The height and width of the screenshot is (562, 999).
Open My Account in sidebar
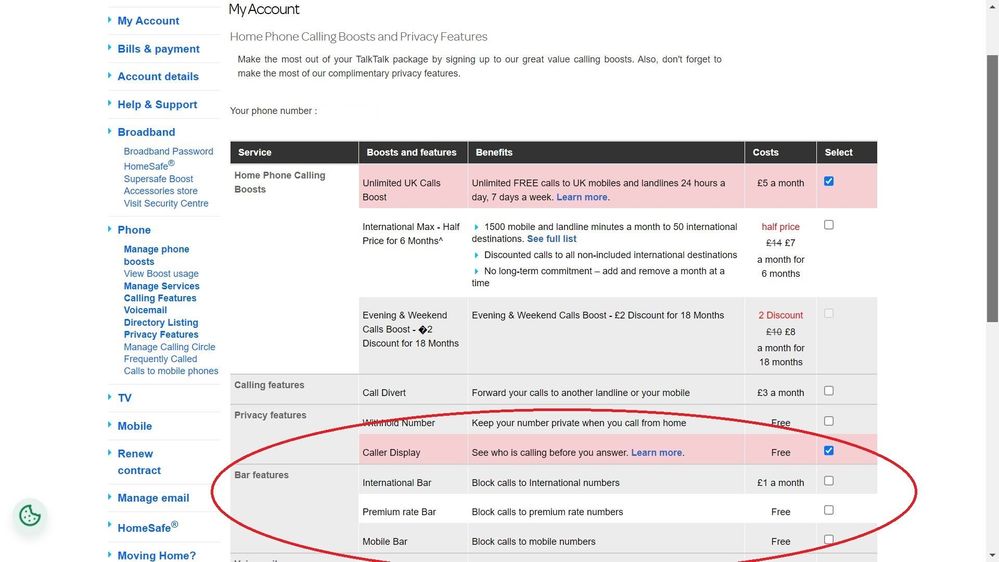point(148,20)
